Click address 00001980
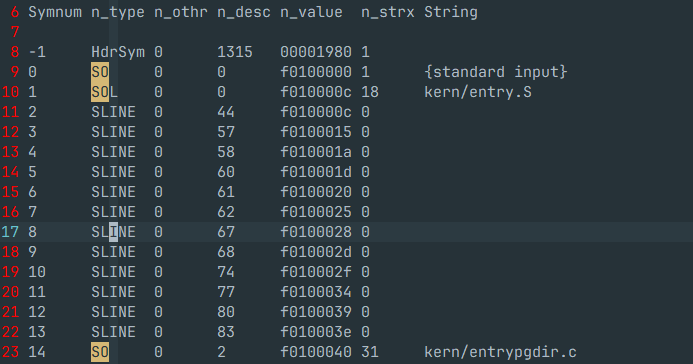Image resolution: width=693 pixels, height=364 pixels. (316, 52)
